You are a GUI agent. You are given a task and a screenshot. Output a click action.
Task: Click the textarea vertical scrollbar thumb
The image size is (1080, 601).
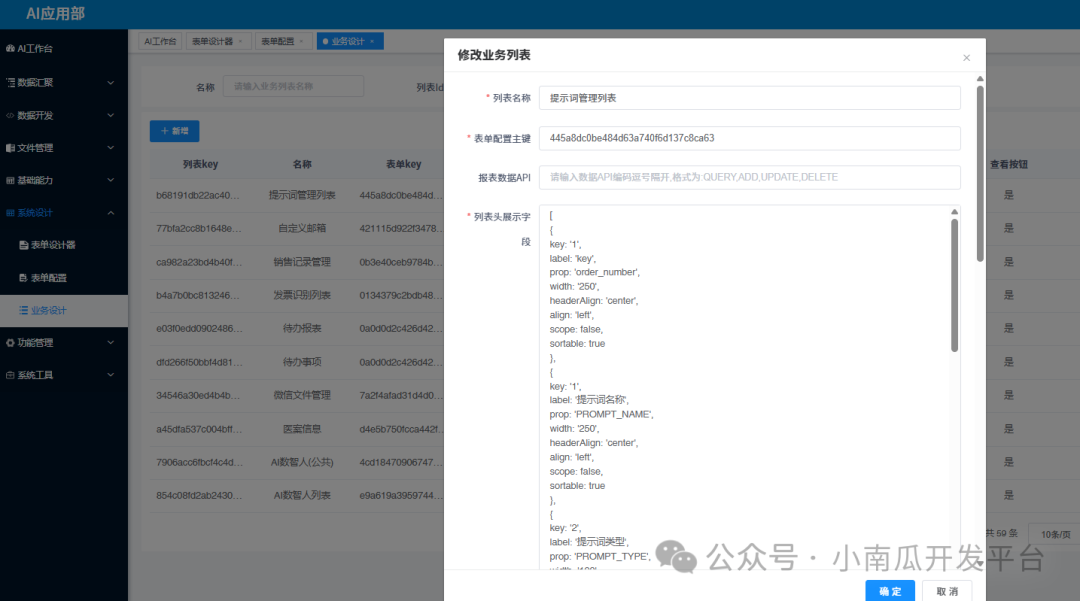(x=955, y=285)
